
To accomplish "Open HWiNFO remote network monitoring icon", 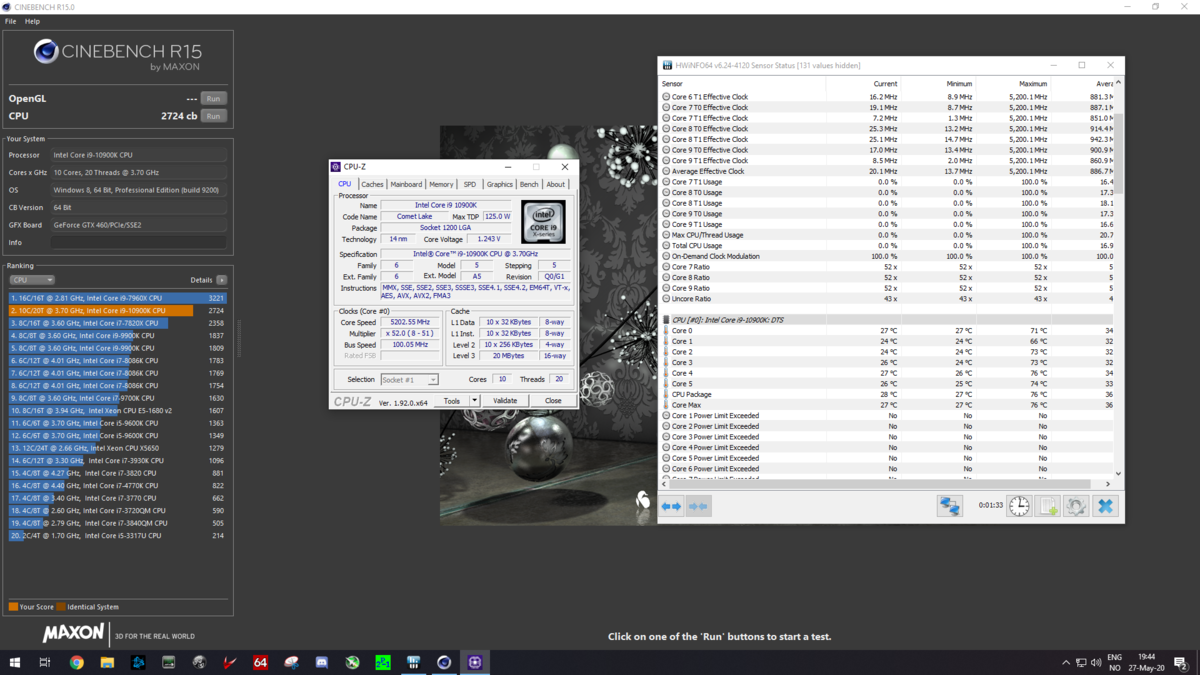I will (949, 506).
